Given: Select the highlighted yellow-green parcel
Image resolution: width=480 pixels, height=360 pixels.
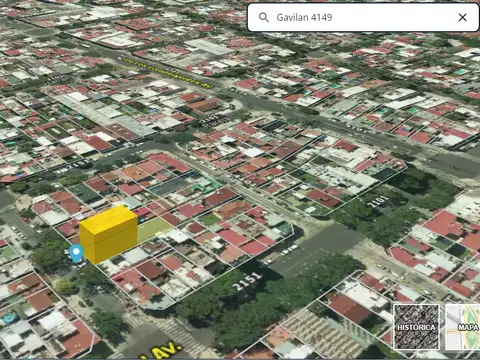Looking at the screenshot, I should click(153, 229).
